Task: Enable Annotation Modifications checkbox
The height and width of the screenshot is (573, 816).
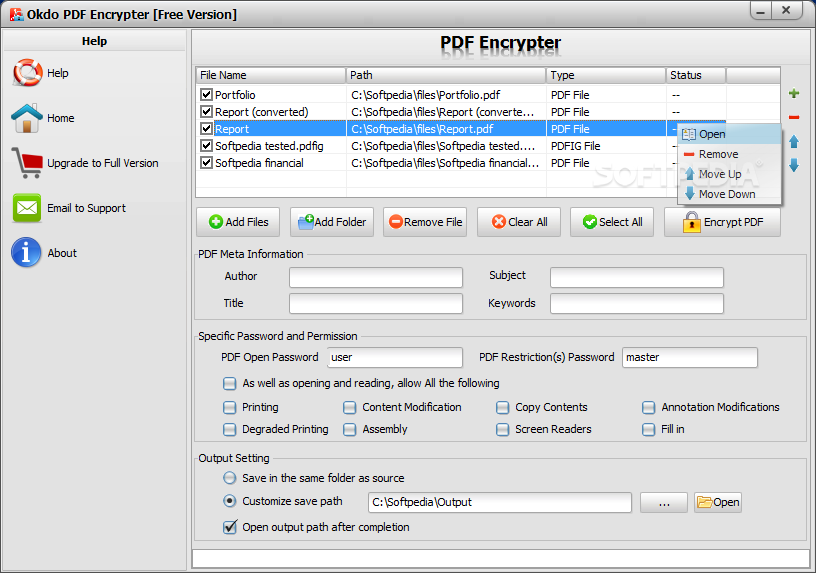Action: click(648, 407)
